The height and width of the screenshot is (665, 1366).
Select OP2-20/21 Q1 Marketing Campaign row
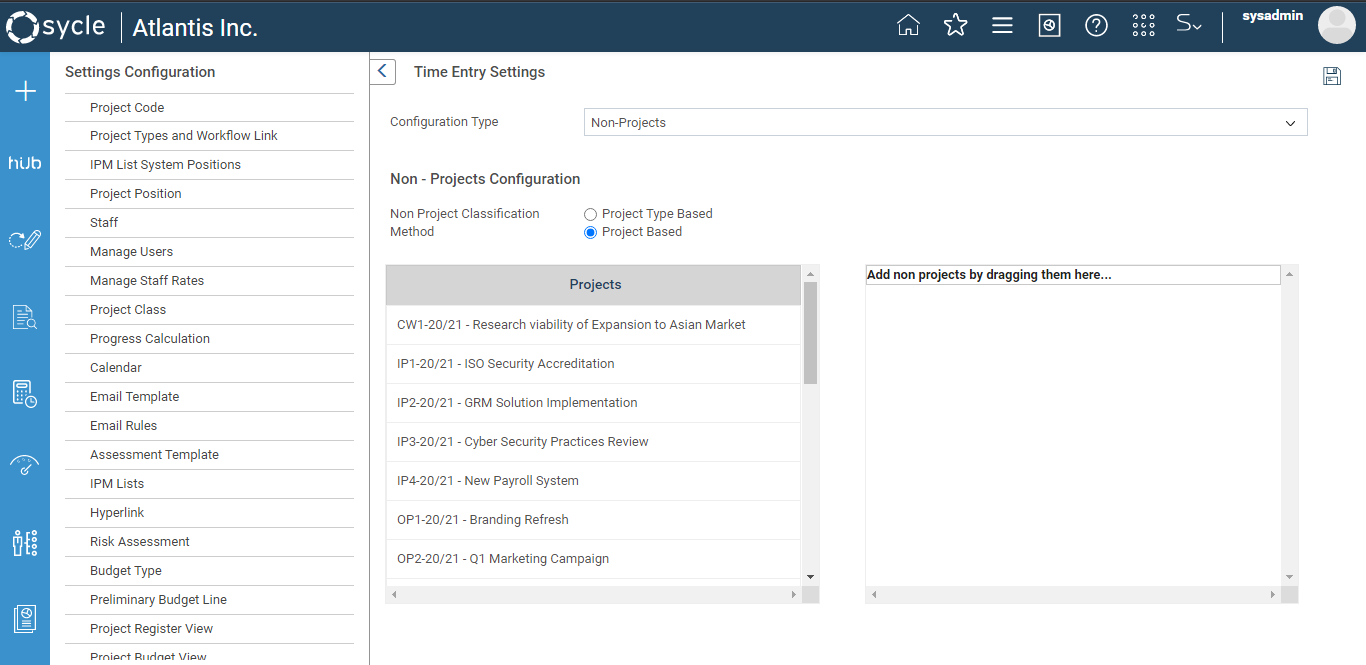click(594, 559)
